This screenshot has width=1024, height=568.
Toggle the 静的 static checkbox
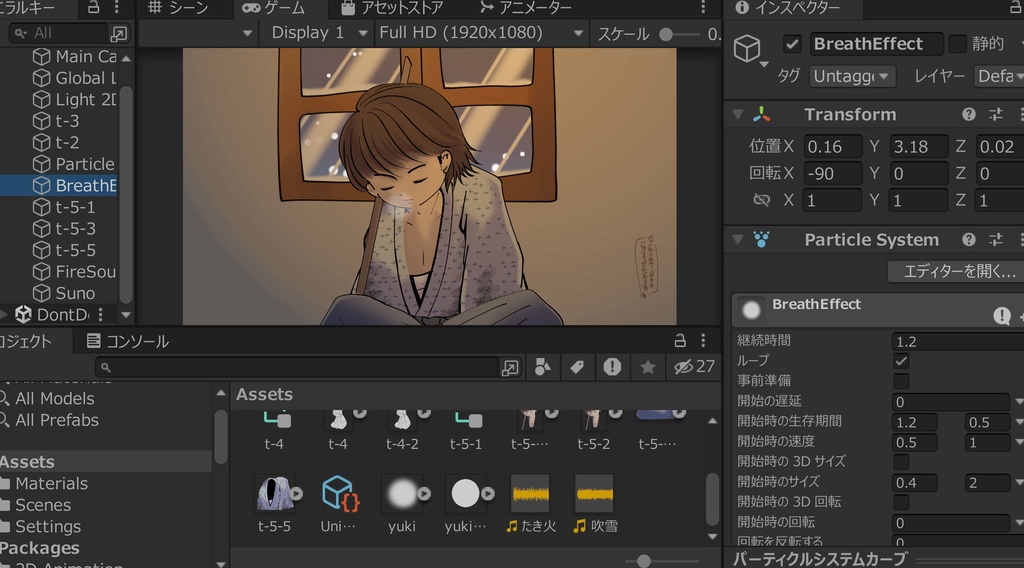[957, 44]
